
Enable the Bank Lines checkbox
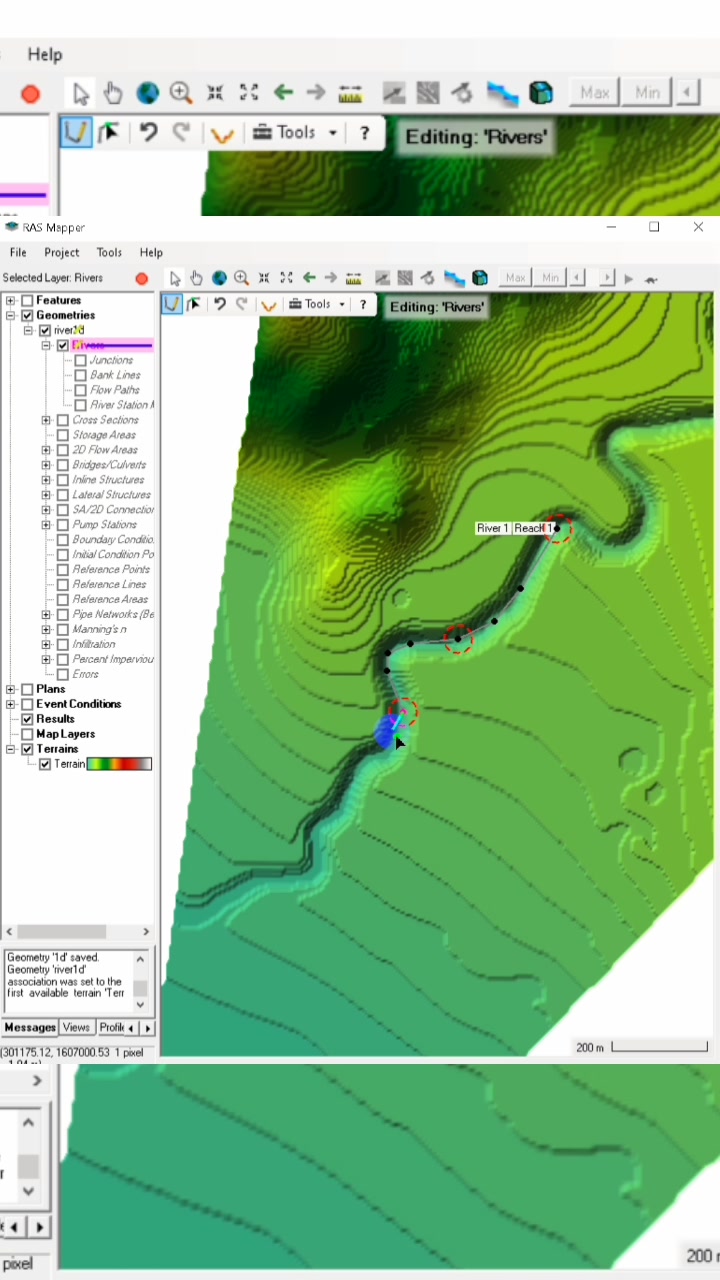[81, 375]
